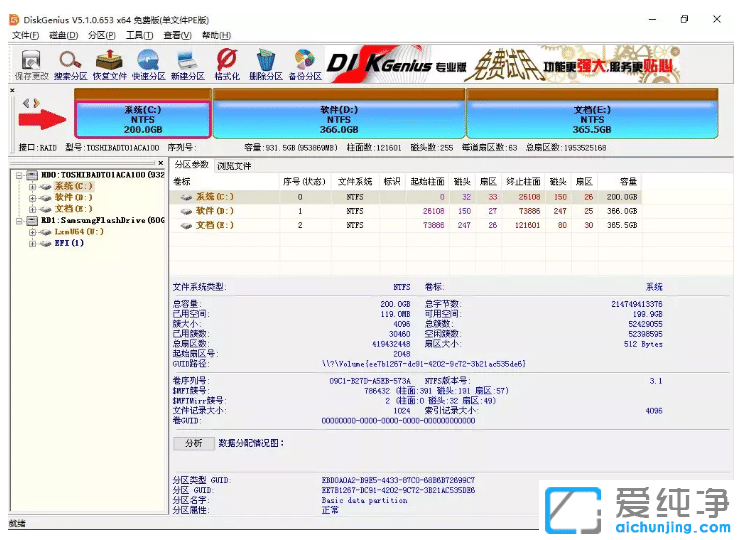Open the 帮助(H) menu
This screenshot has height=540, width=739.
point(216,35)
